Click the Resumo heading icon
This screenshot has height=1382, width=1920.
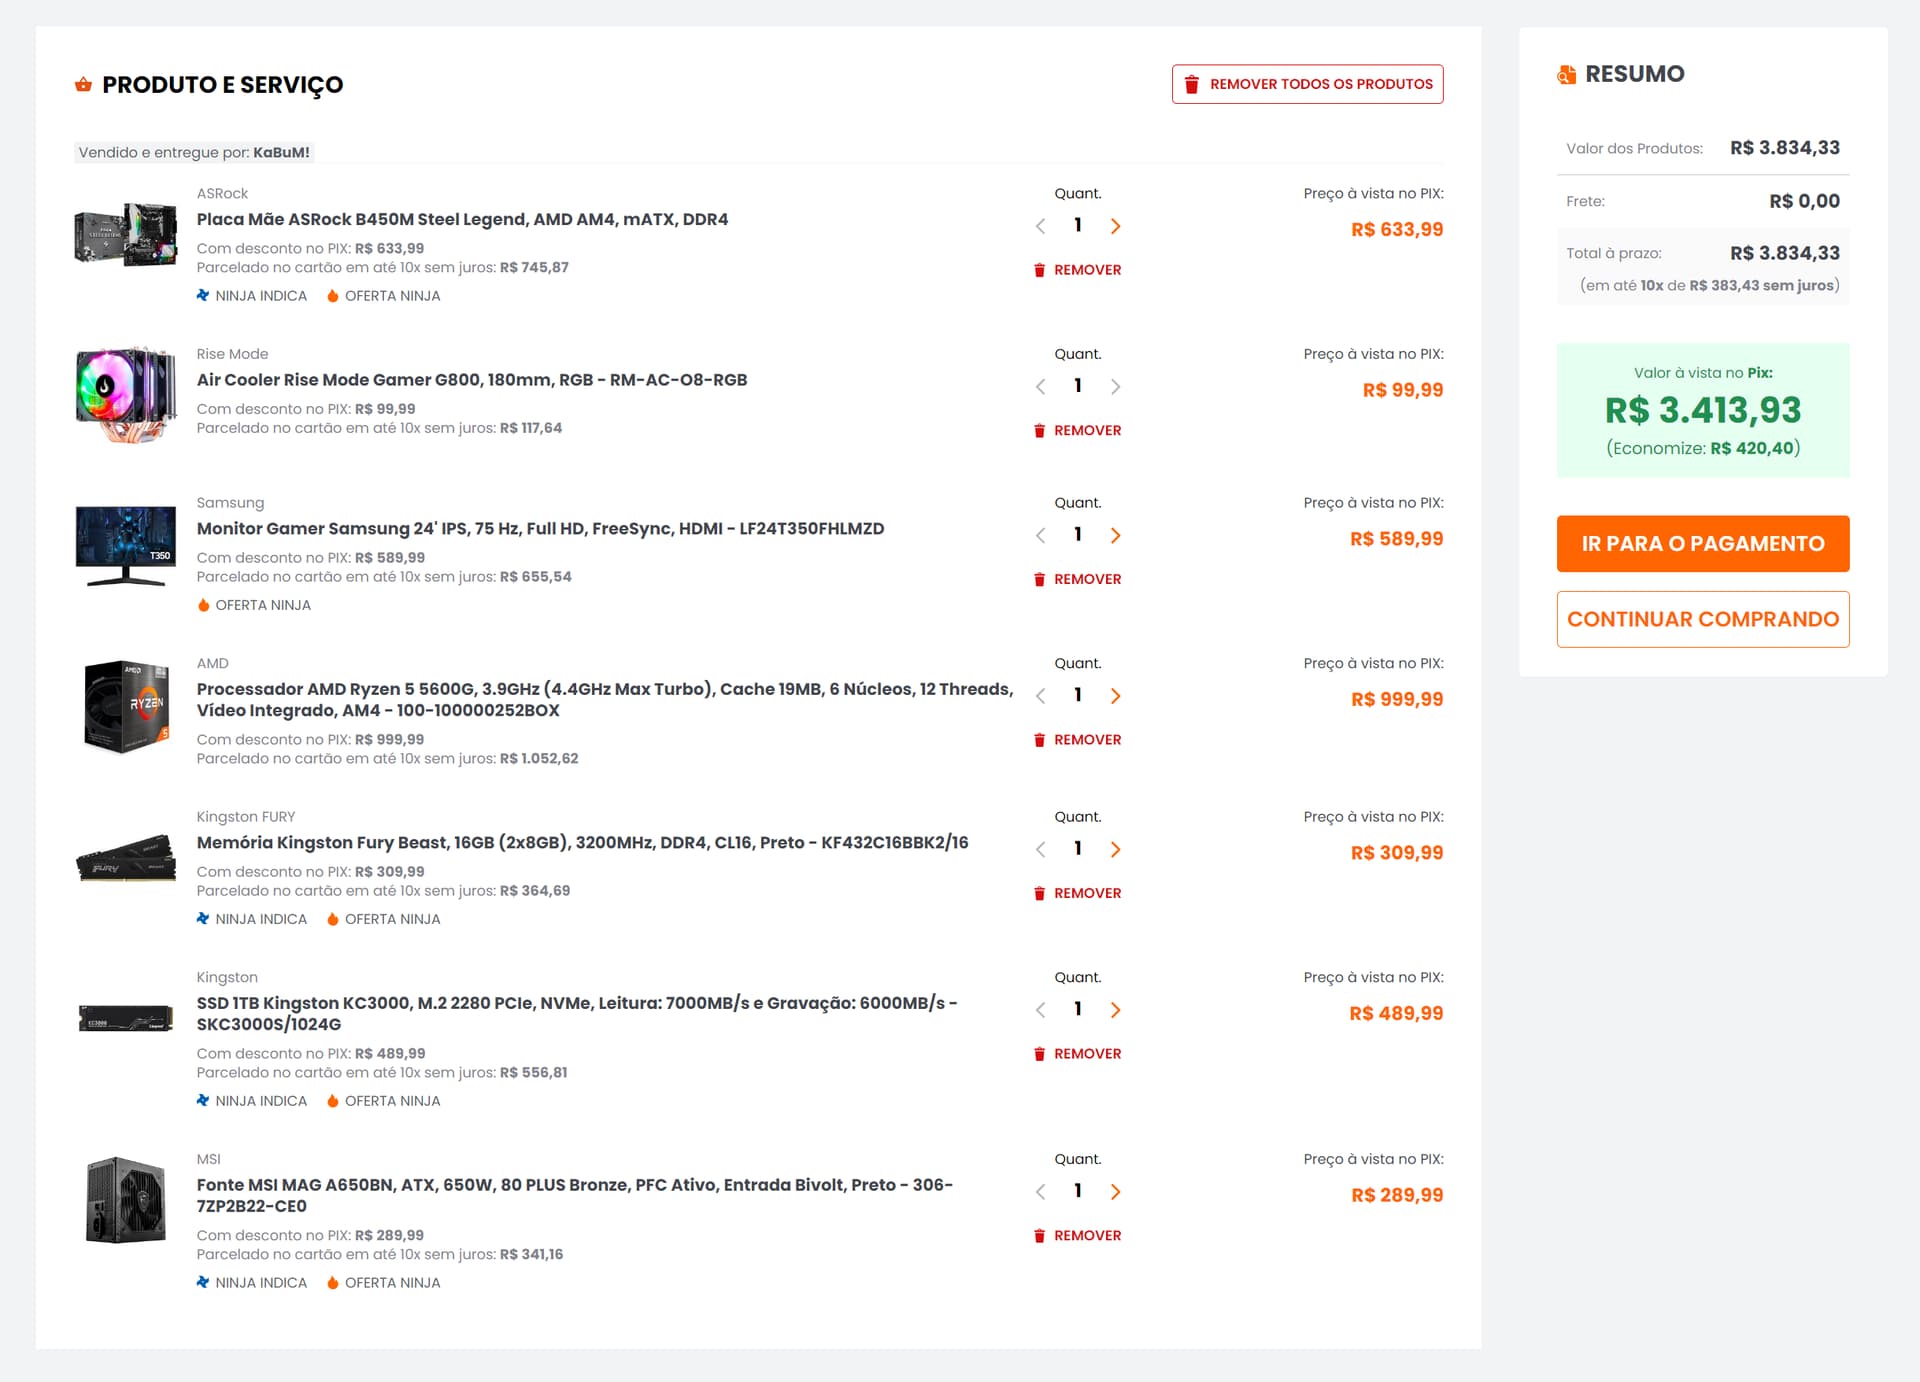(x=1567, y=74)
